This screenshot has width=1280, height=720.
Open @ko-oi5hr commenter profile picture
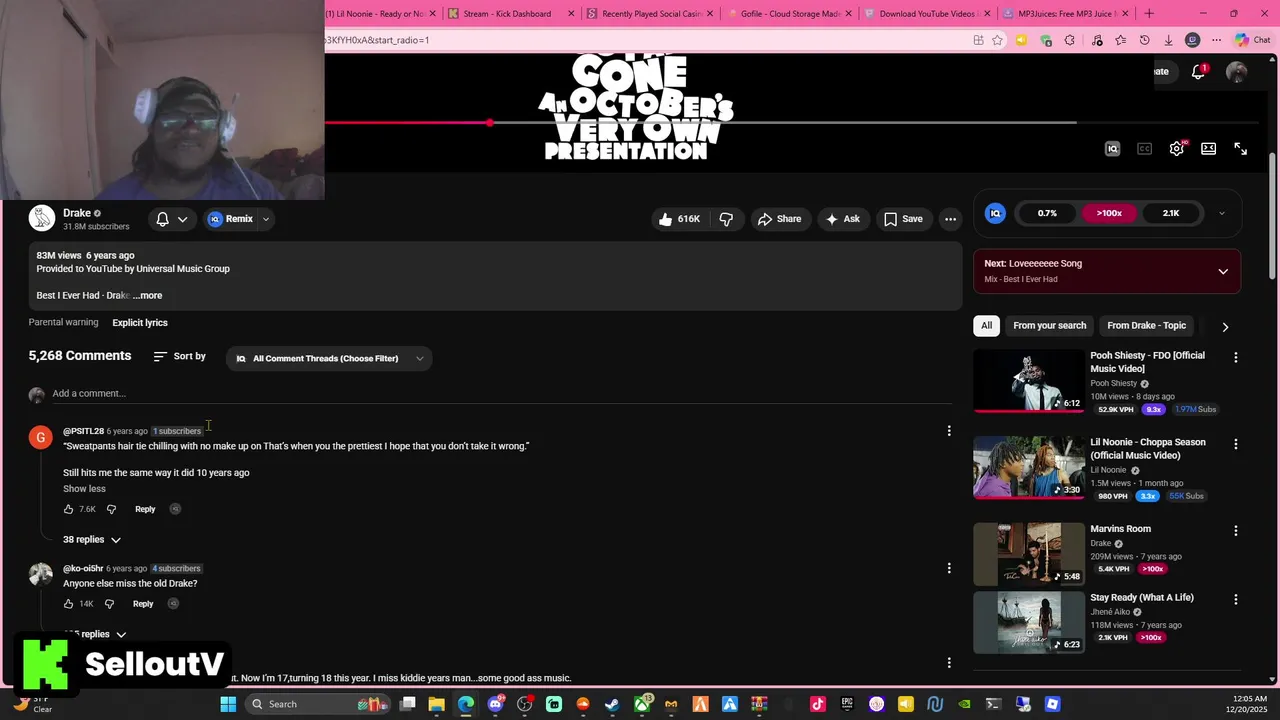click(41, 574)
